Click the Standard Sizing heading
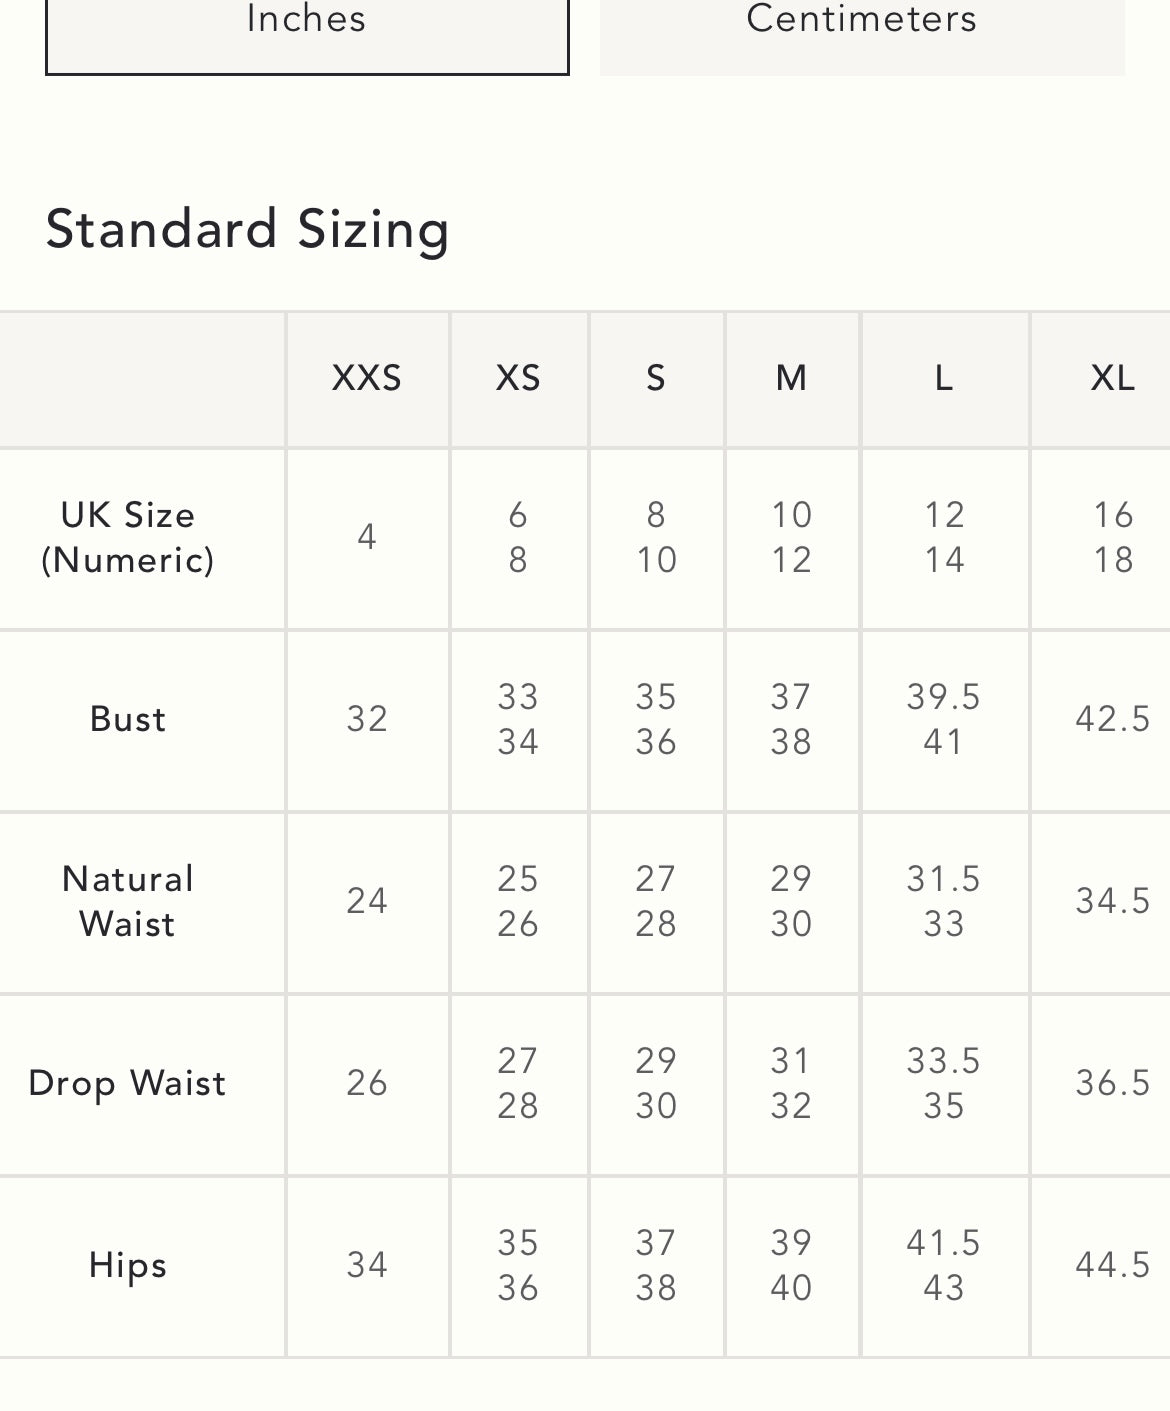The height and width of the screenshot is (1411, 1170). [x=247, y=229]
